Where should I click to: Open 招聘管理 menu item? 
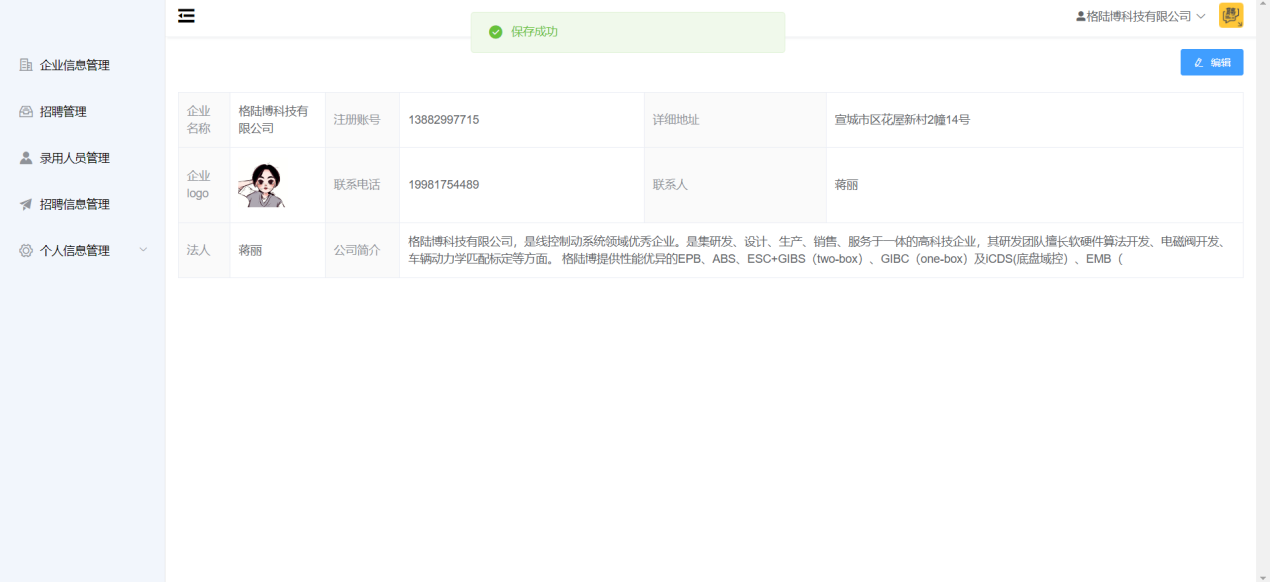[x=82, y=111]
